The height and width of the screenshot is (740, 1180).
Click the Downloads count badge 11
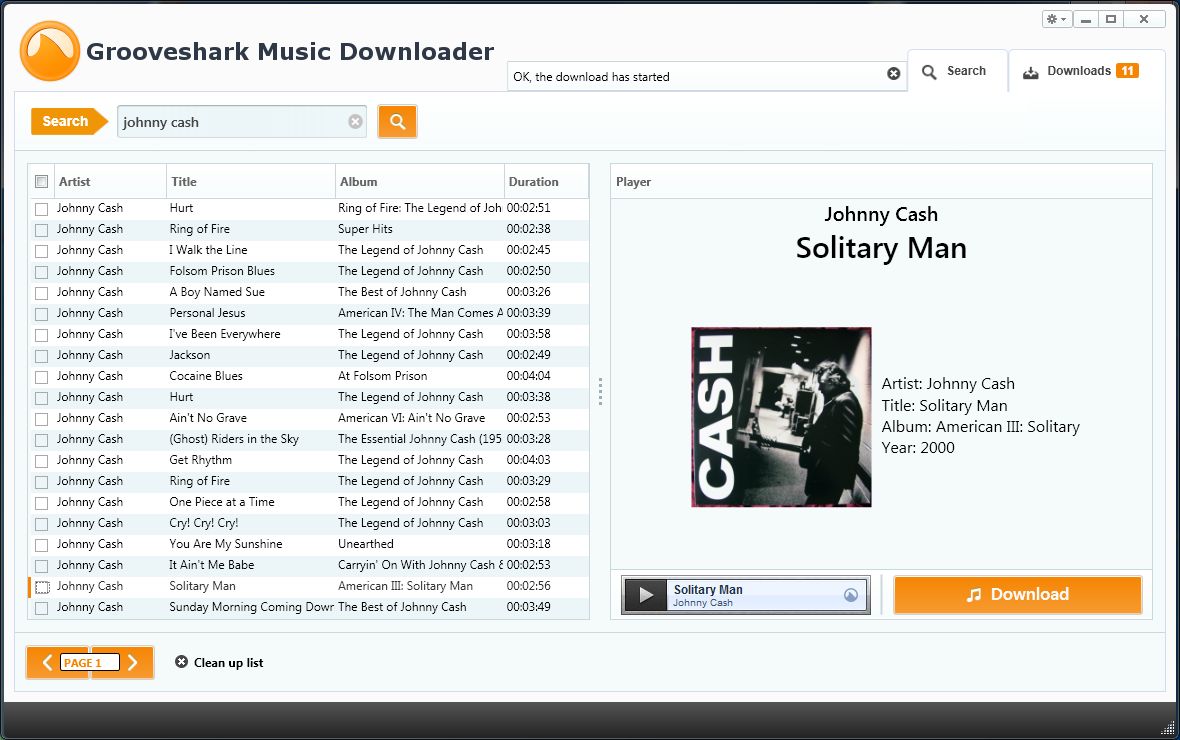(x=1127, y=71)
